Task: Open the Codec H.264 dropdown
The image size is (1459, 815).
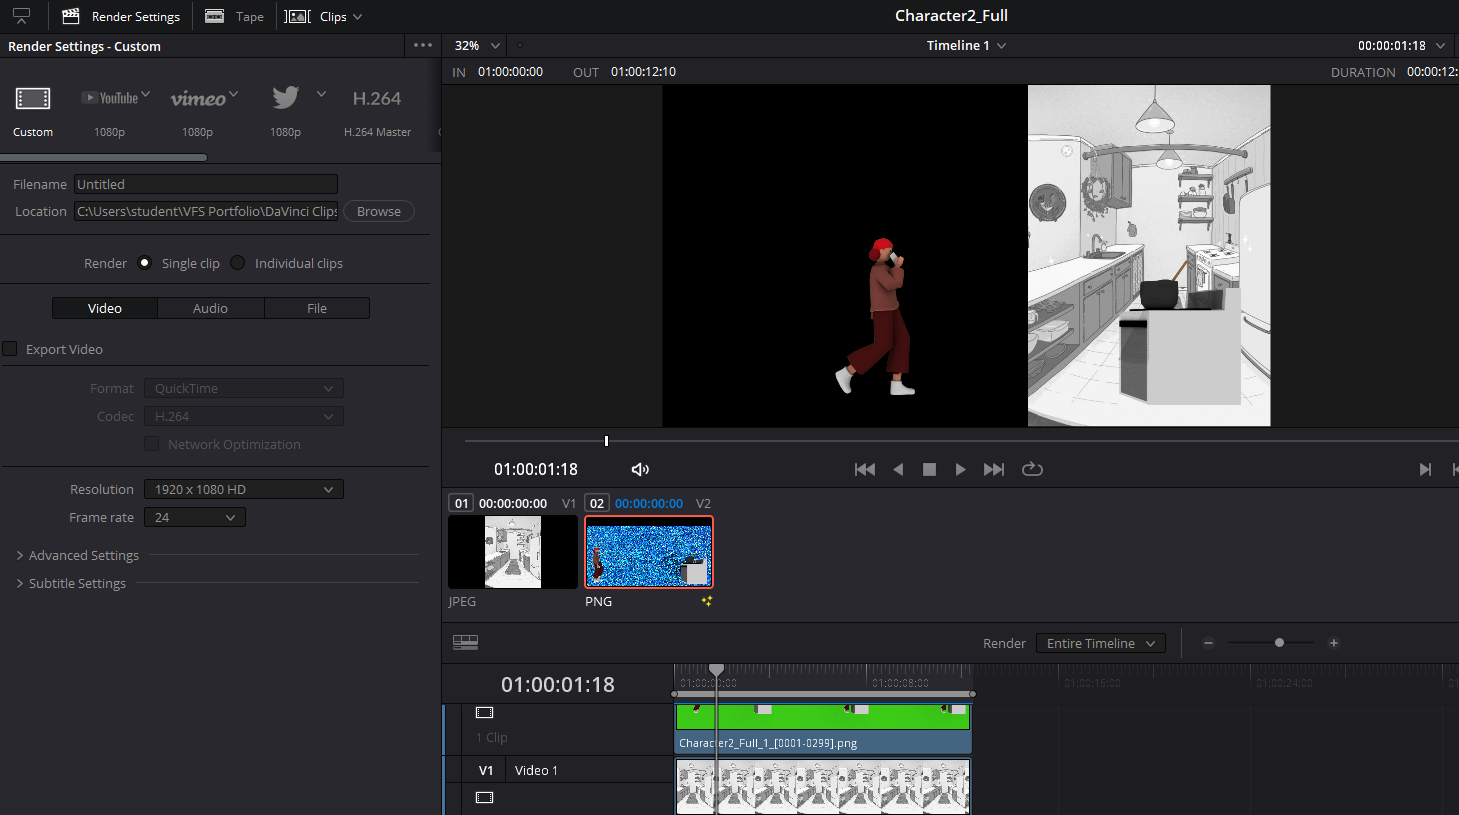Action: (x=243, y=416)
